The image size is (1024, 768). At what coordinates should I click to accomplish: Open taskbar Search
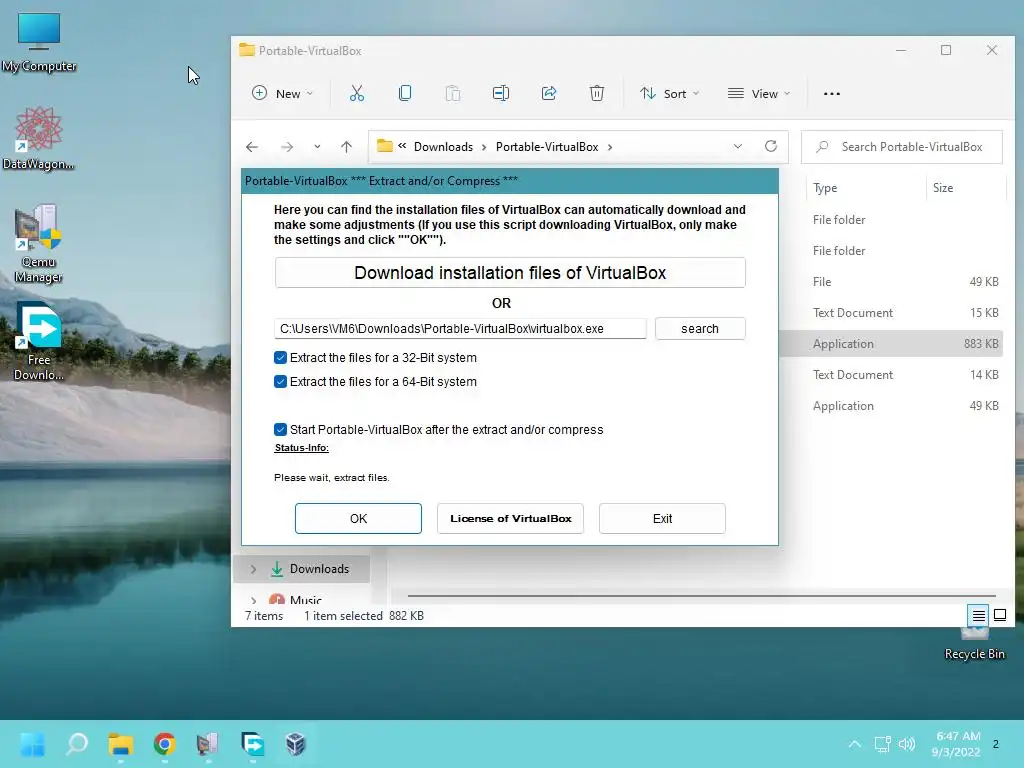[77, 744]
